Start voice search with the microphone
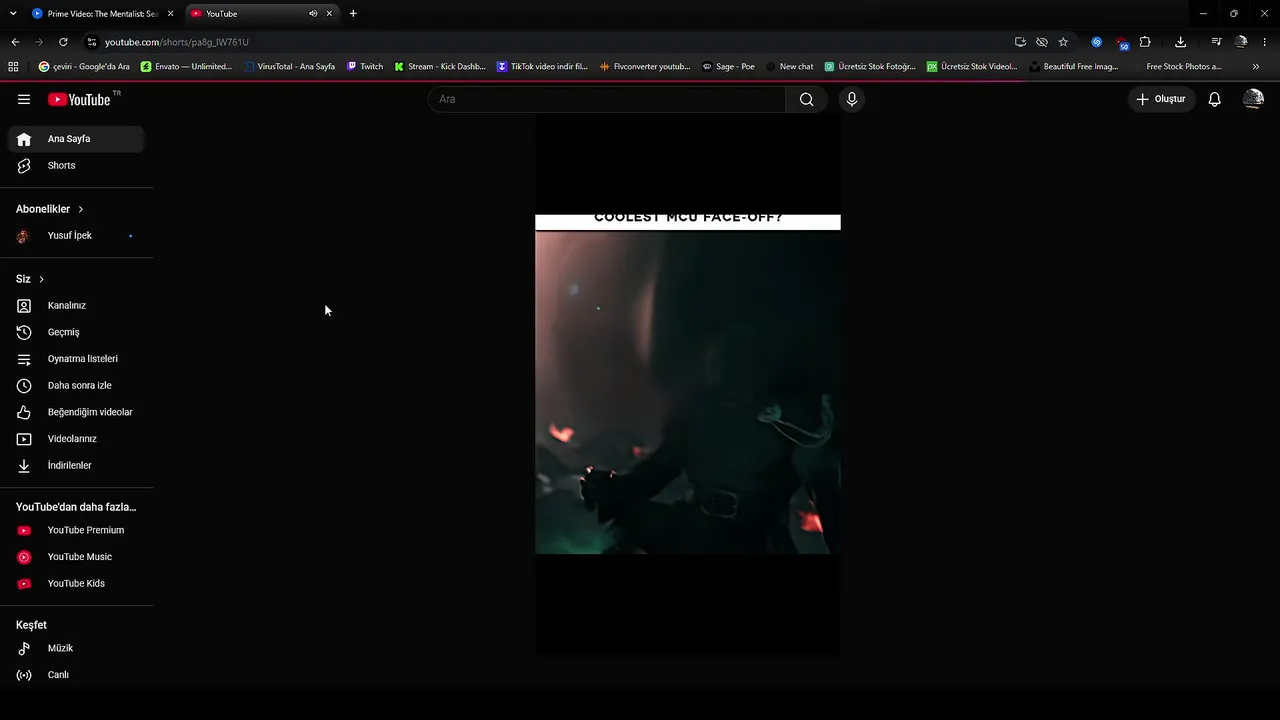The image size is (1280, 720). click(x=852, y=99)
